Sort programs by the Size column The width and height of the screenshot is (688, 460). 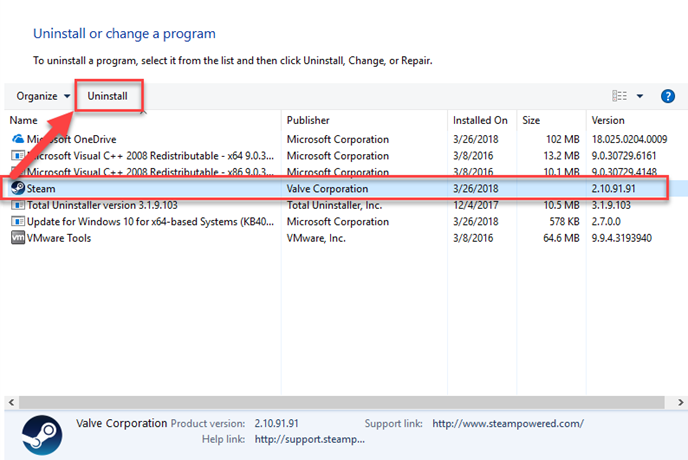532,120
